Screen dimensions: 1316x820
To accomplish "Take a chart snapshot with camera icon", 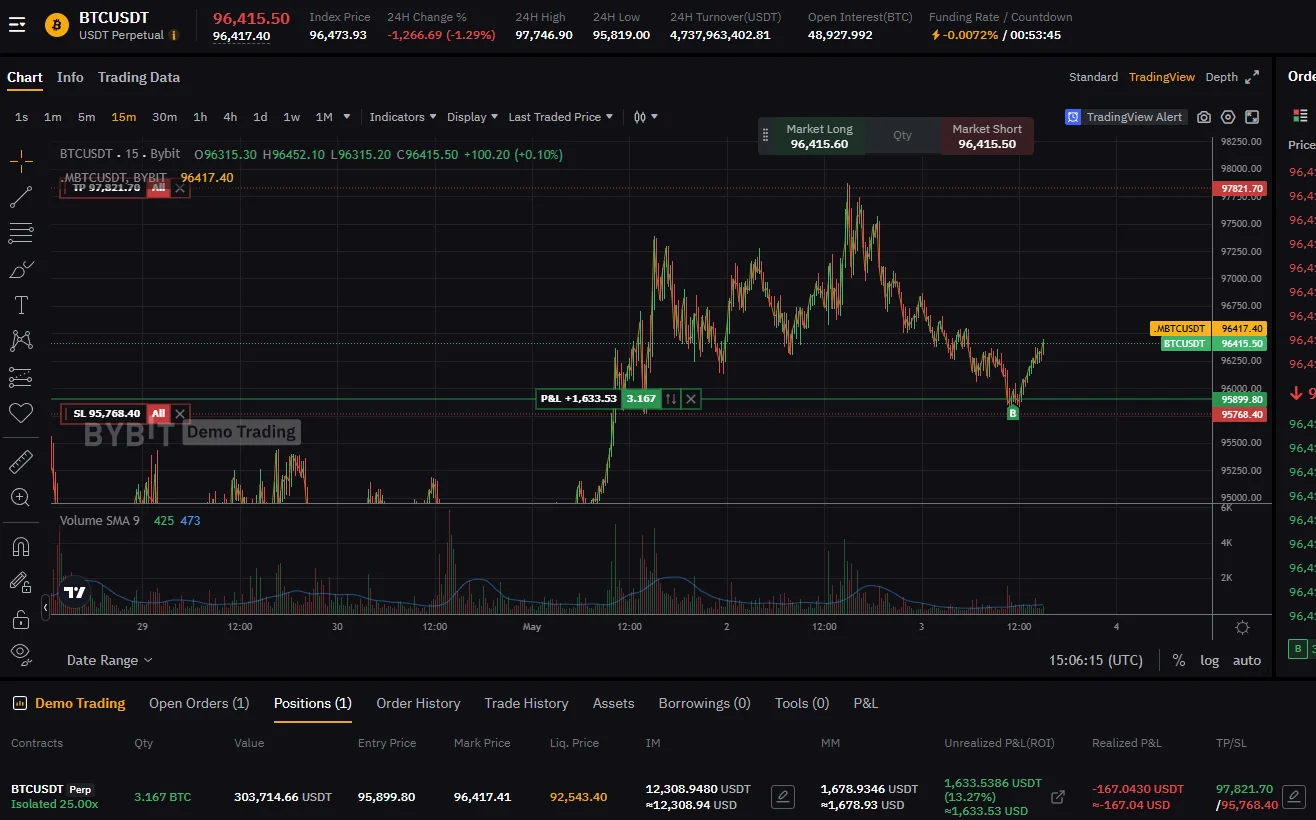I will point(1204,117).
